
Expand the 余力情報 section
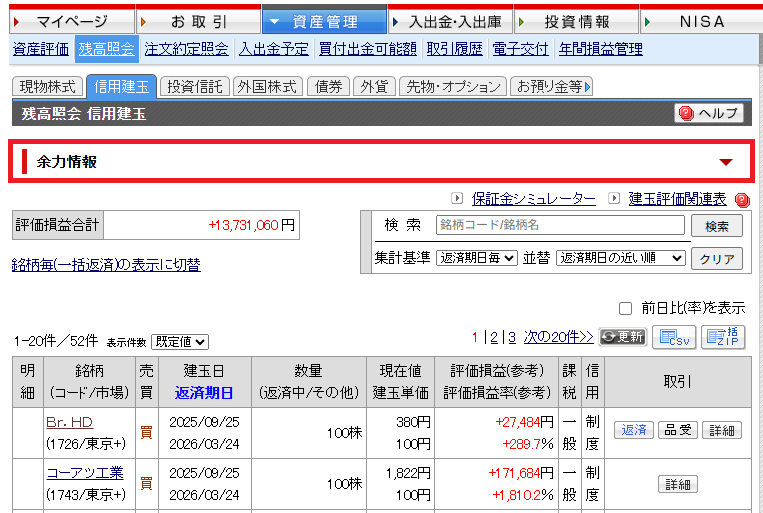coord(726,162)
